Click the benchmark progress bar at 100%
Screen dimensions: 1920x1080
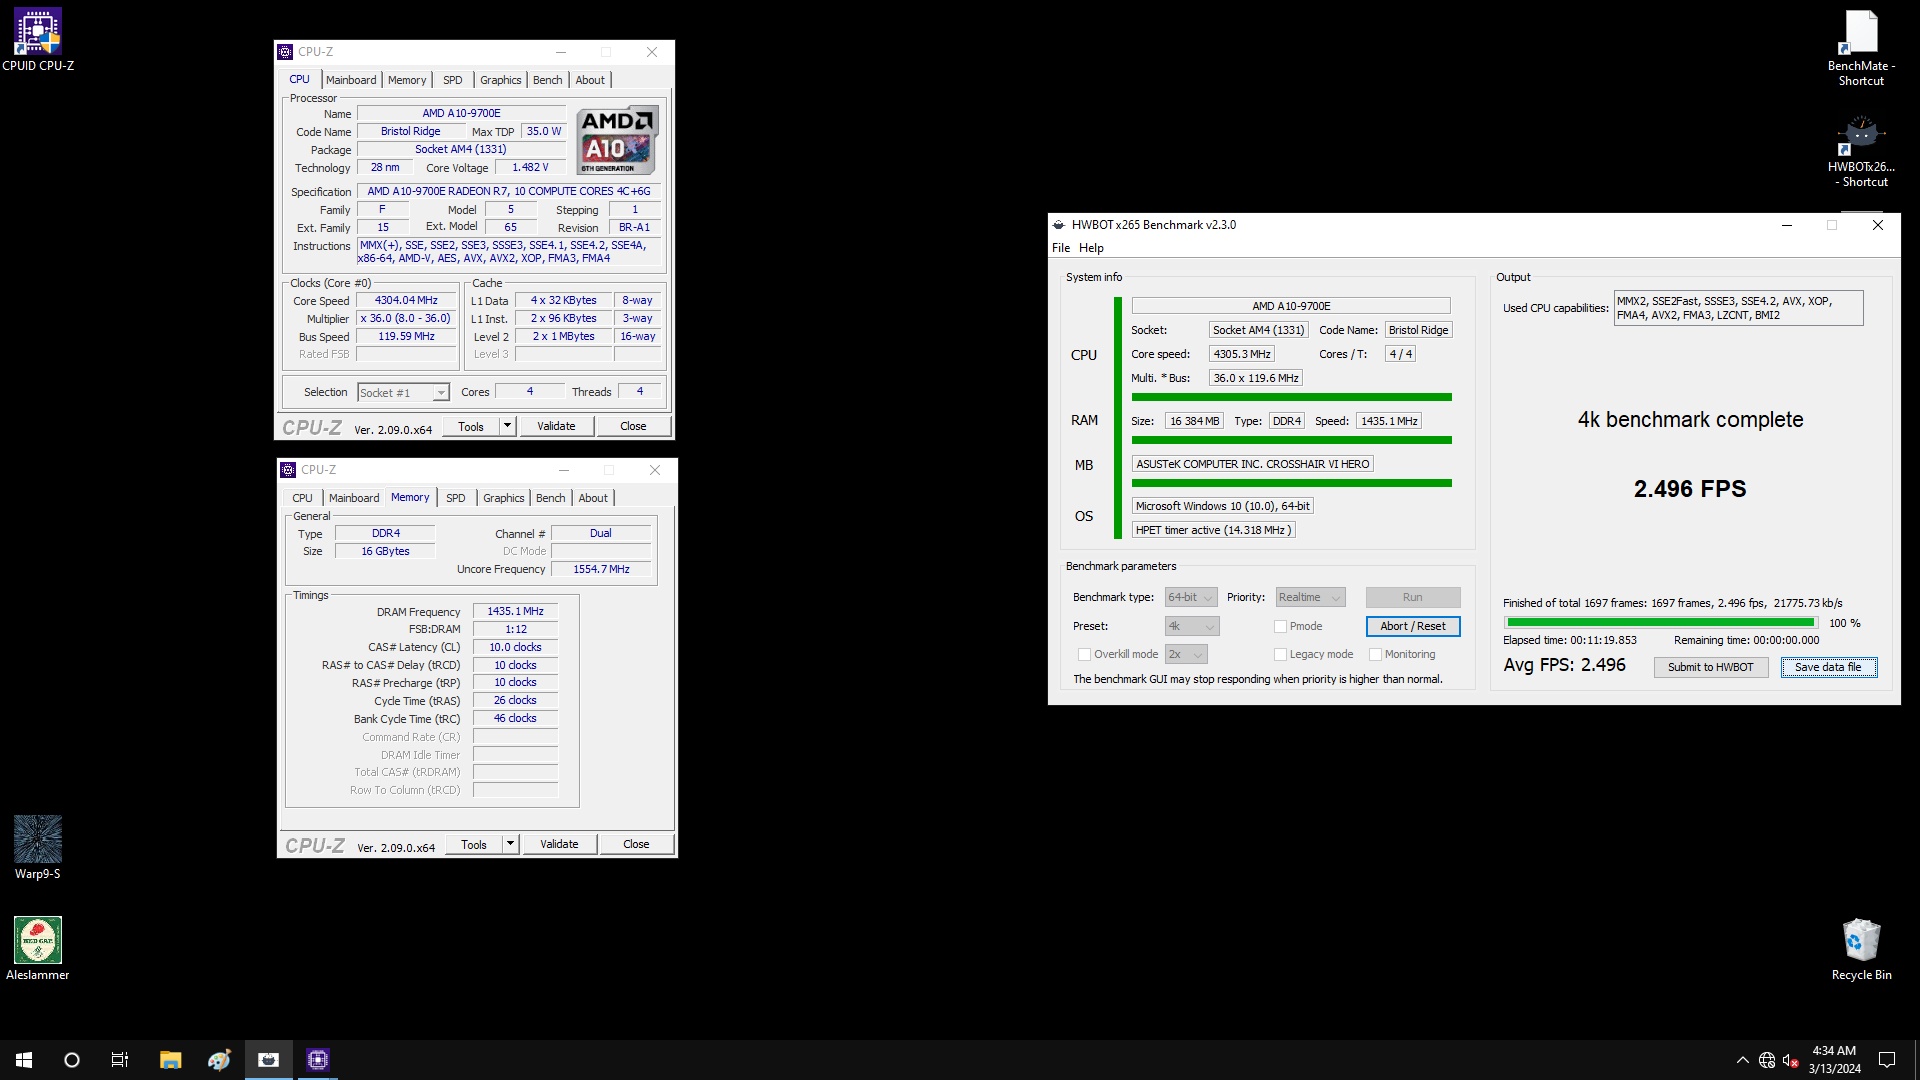[x=1660, y=622]
